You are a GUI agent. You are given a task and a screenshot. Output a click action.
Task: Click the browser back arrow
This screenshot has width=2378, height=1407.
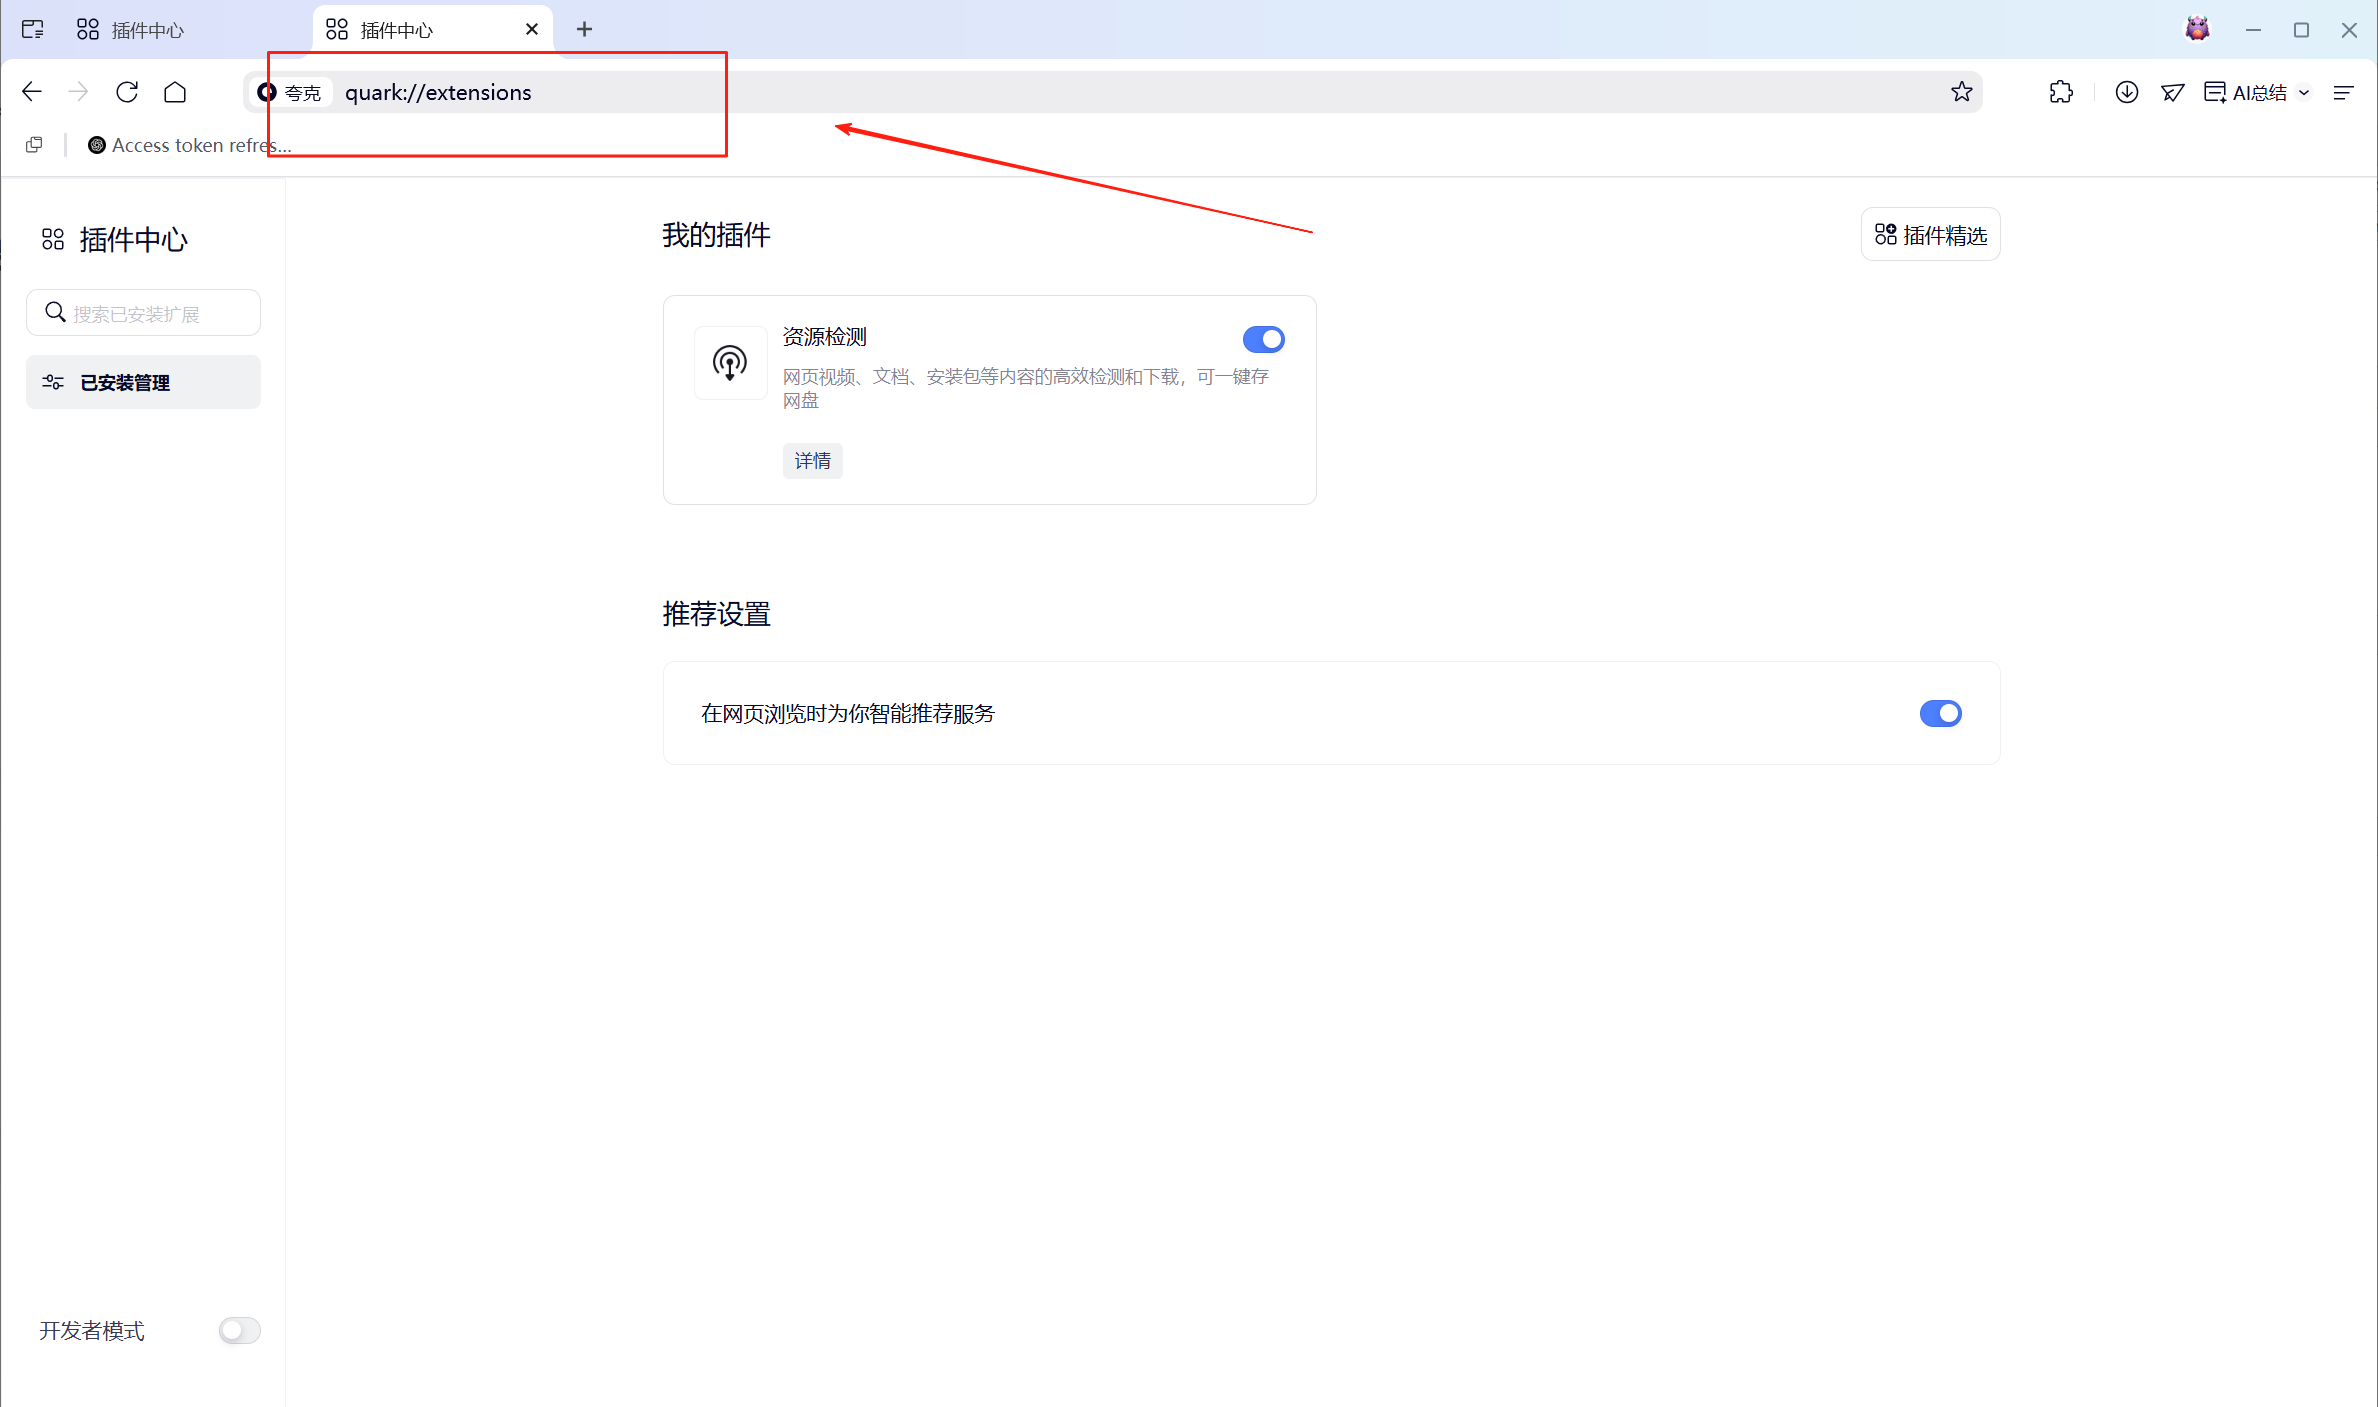(32, 92)
